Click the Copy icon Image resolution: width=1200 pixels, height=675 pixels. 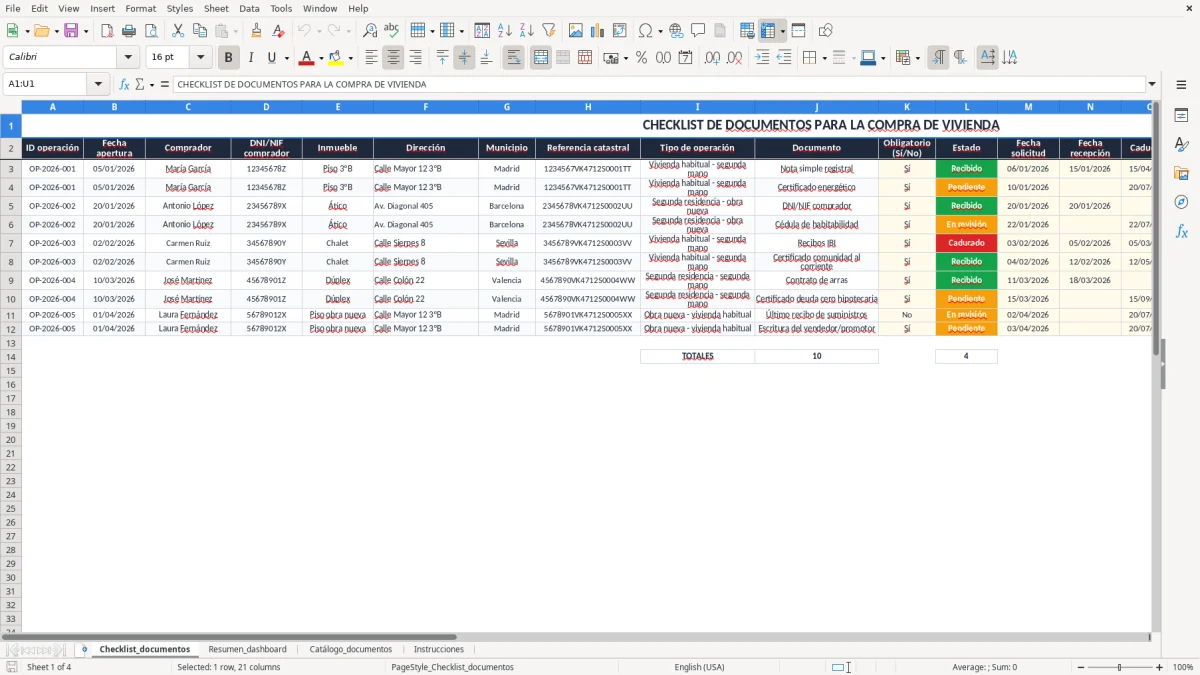pyautogui.click(x=200, y=31)
